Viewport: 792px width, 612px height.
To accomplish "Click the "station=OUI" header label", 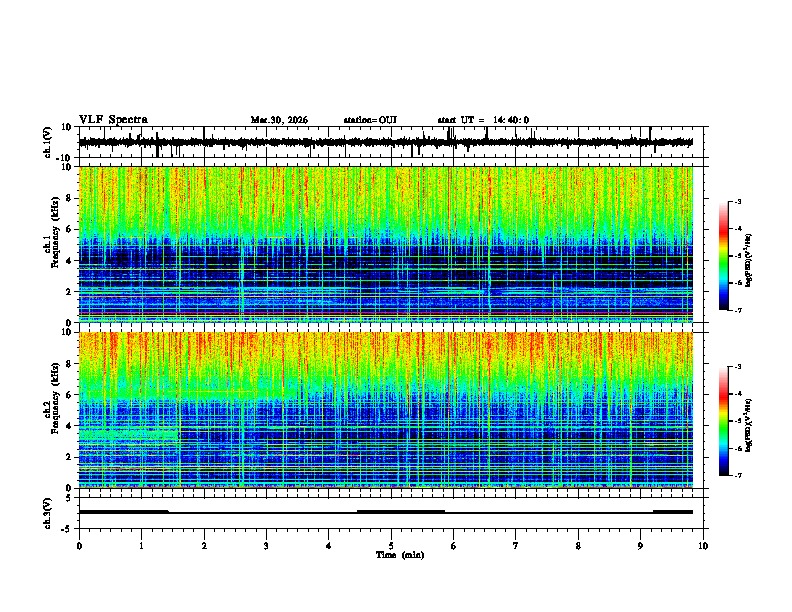I will pos(370,120).
